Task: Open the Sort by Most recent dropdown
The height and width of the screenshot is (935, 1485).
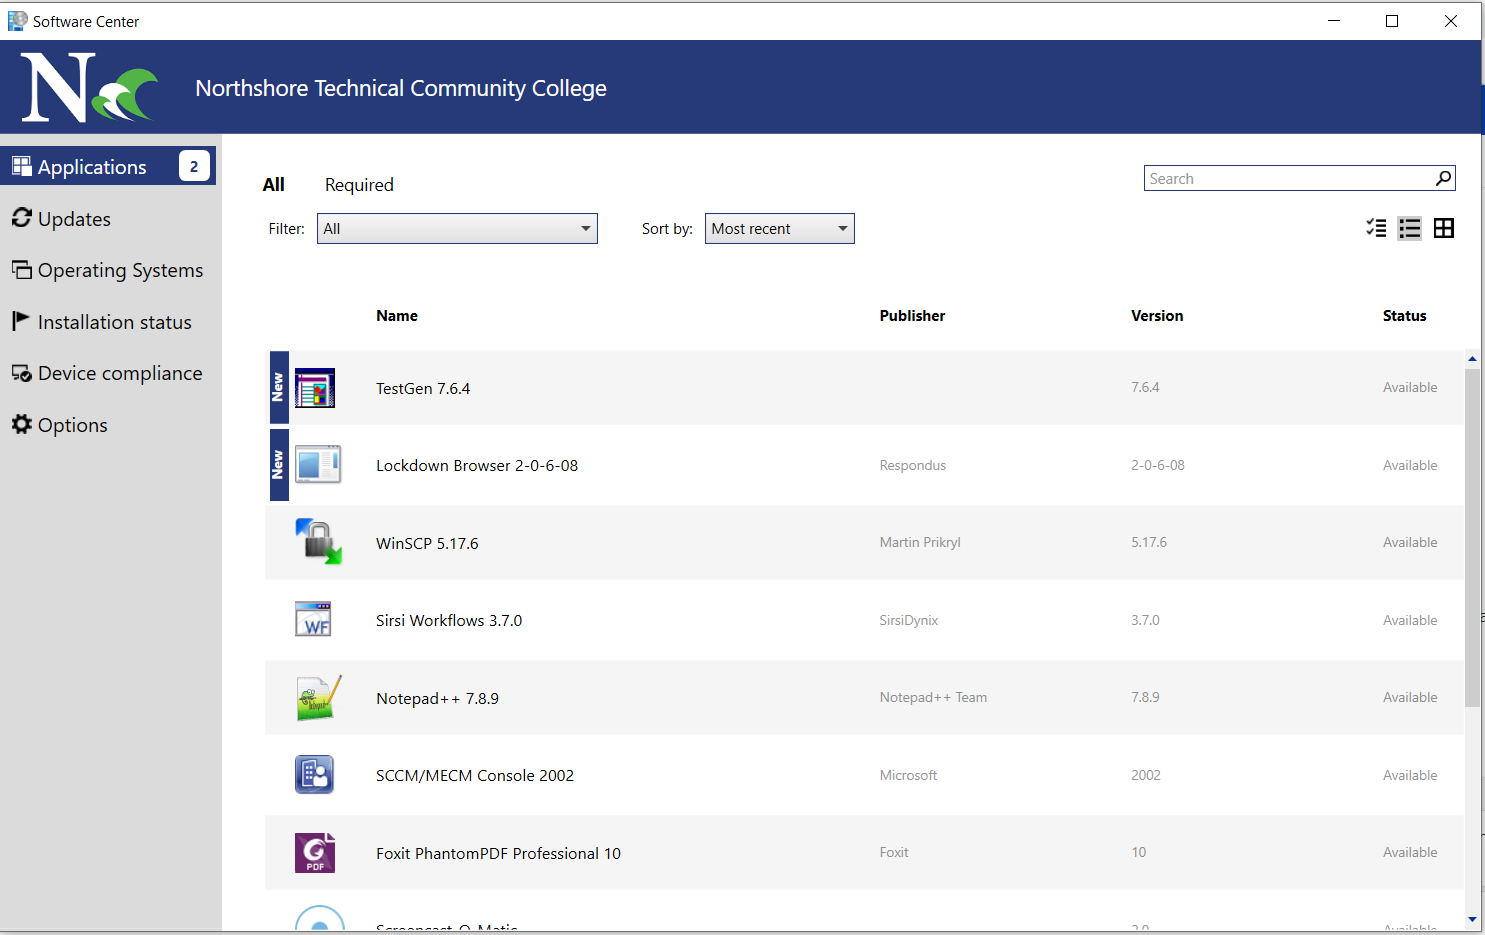Action: pos(779,228)
